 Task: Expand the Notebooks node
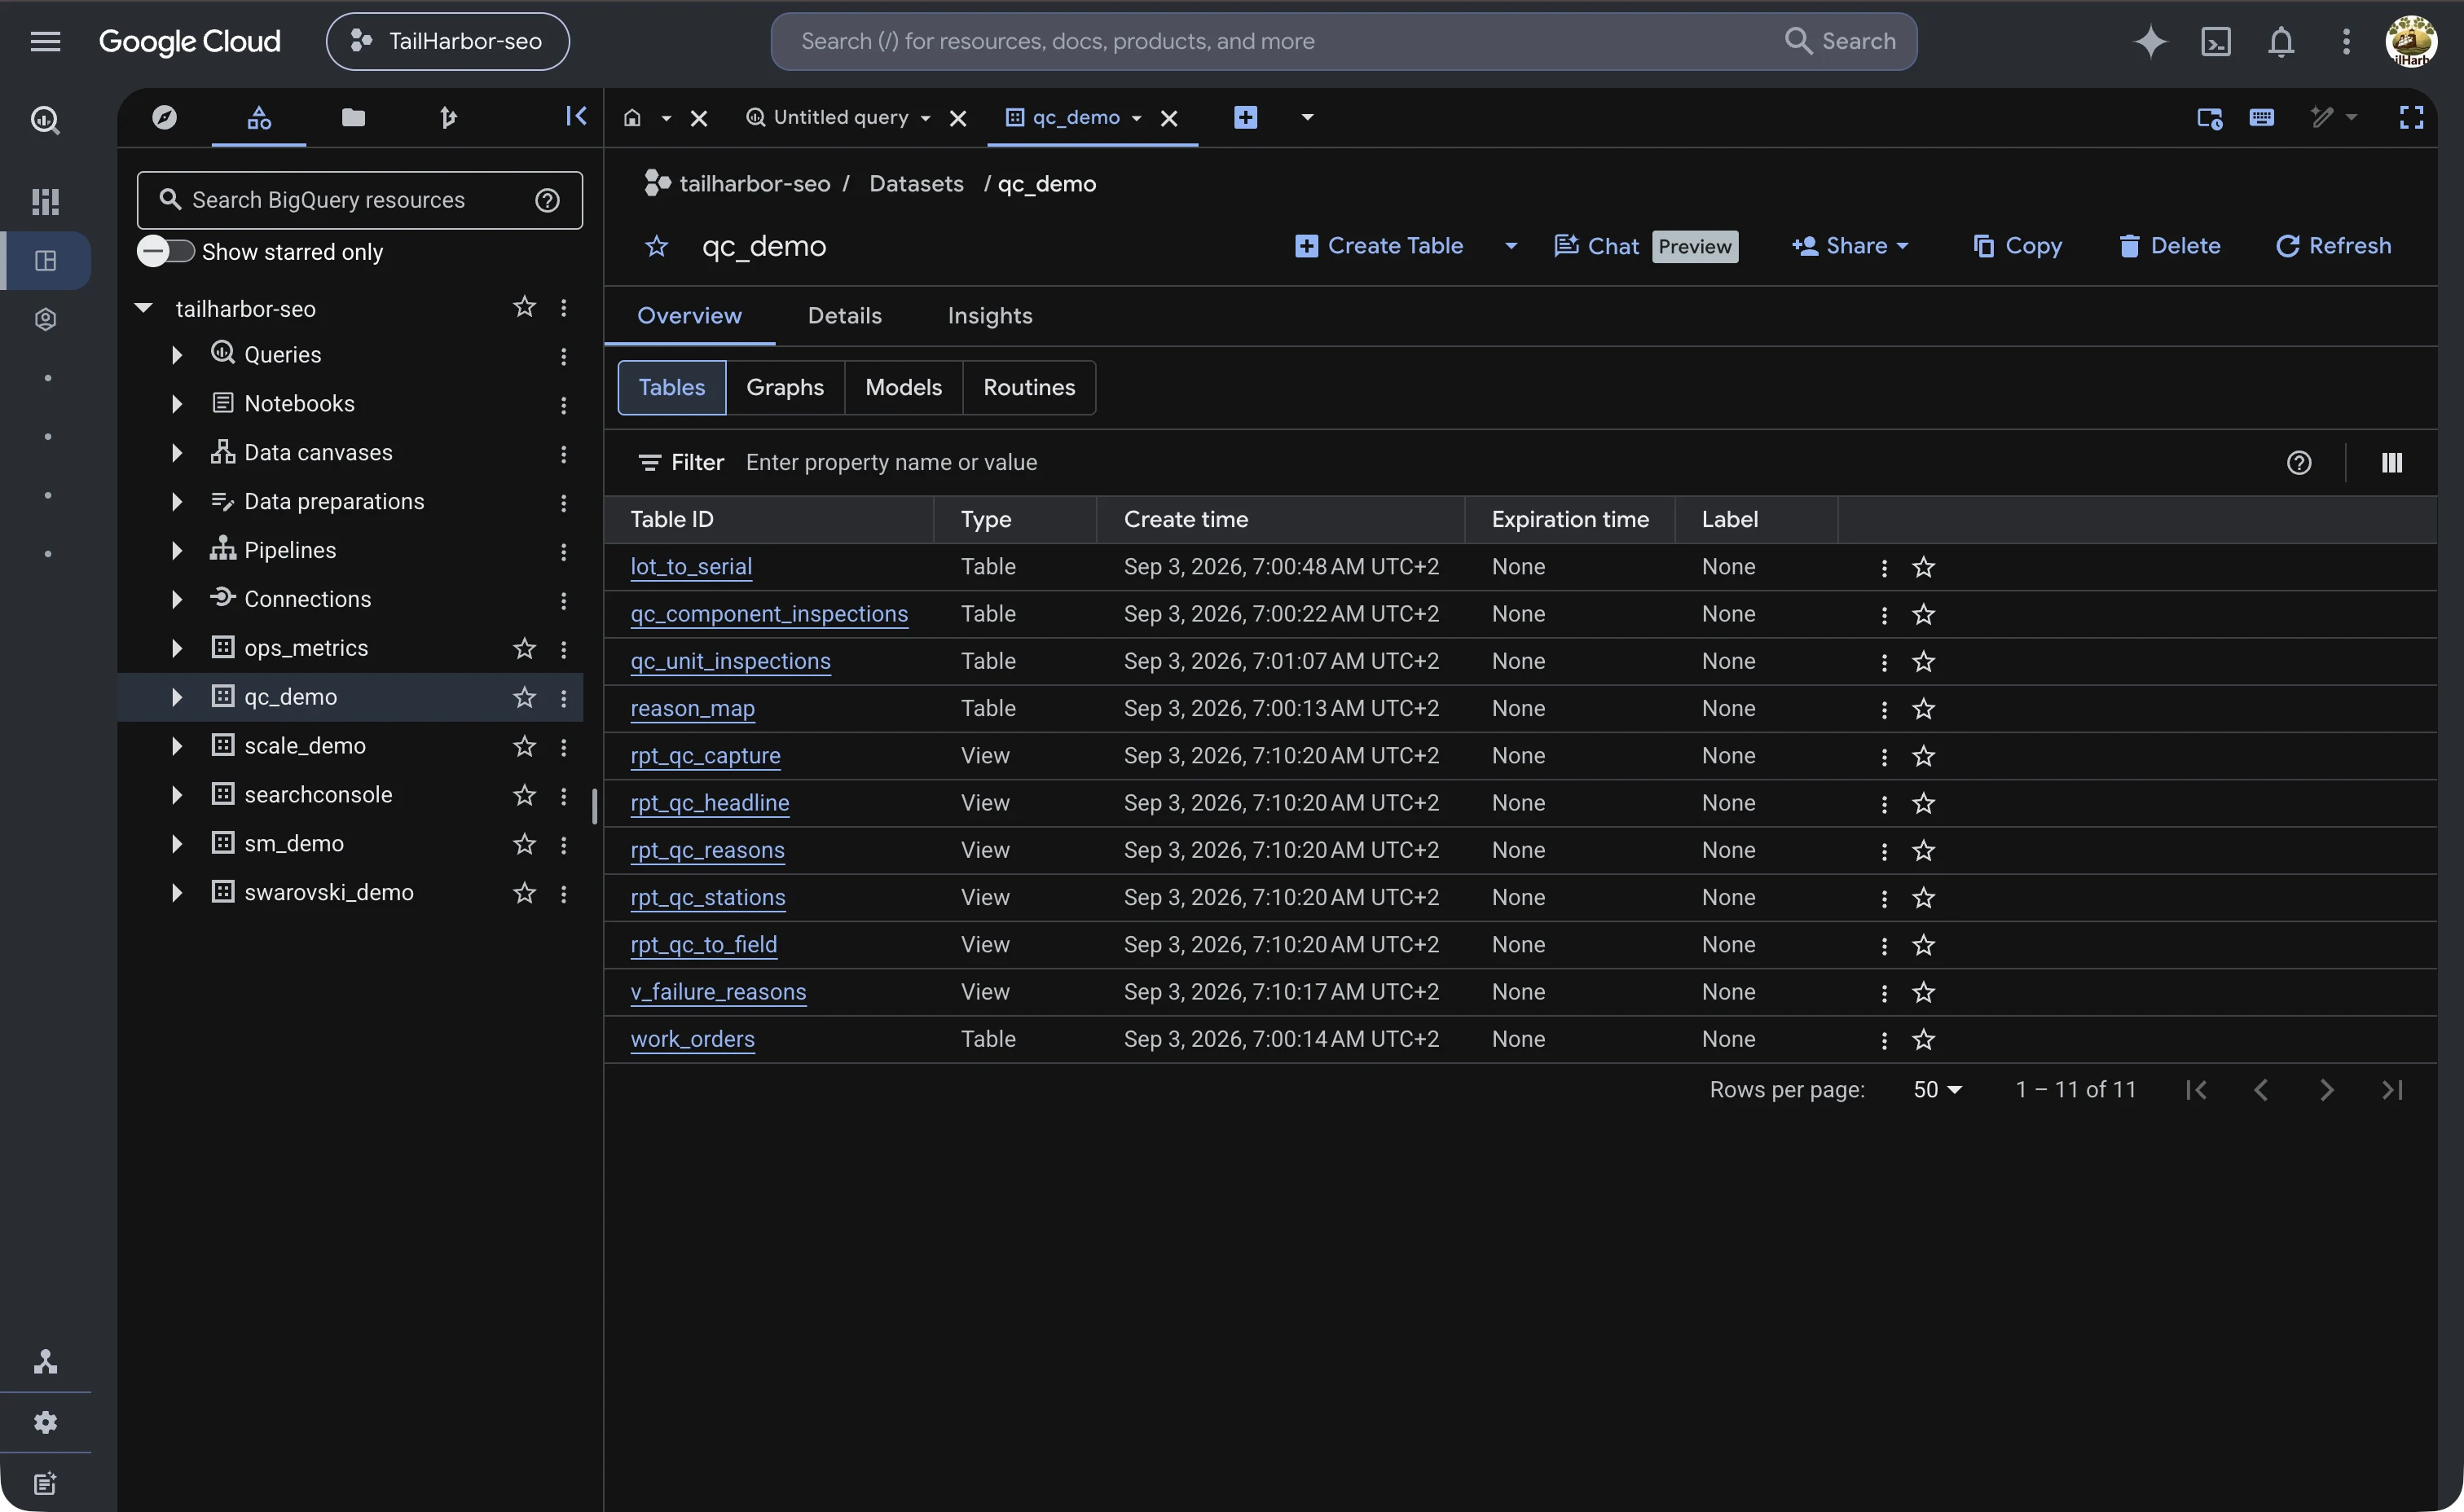click(176, 404)
